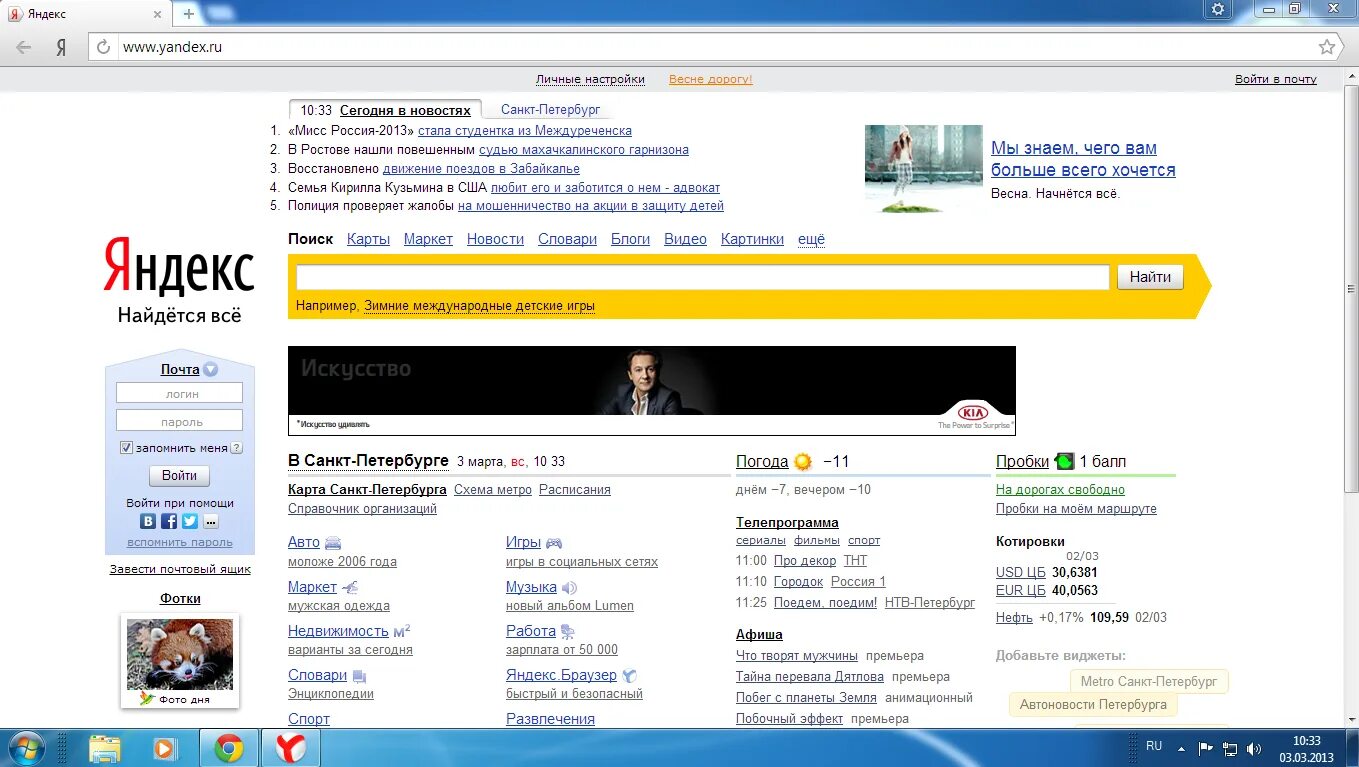
Task: Toggle 'запомнить меня' checkbox
Action: (x=126, y=448)
